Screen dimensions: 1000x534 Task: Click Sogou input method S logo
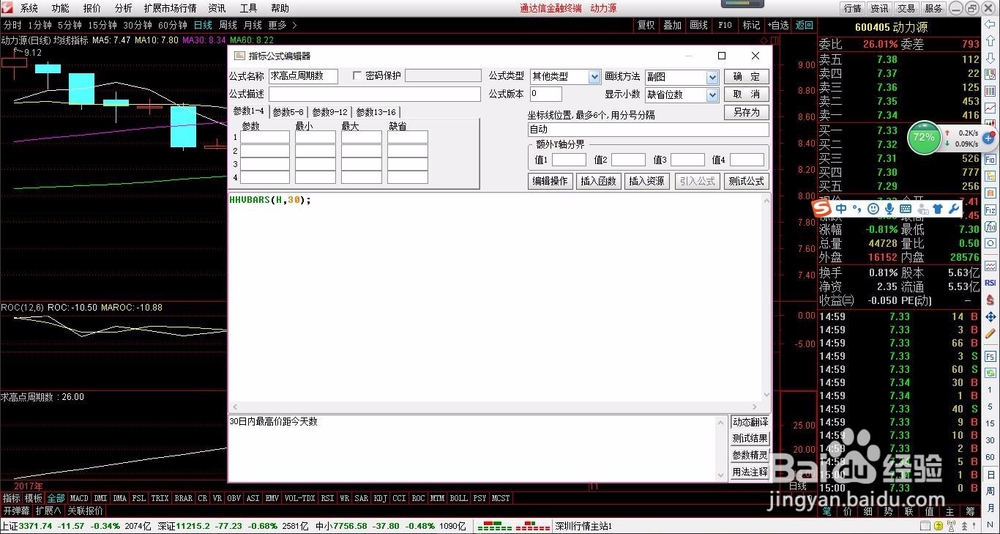point(820,208)
